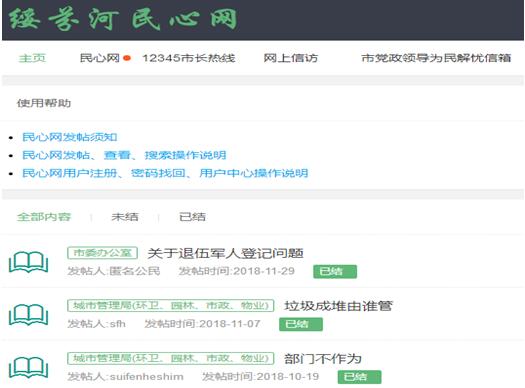Open book icon for 关于退伍军人登记问题 post
Viewport: 525px width, 388px height.
(28, 262)
